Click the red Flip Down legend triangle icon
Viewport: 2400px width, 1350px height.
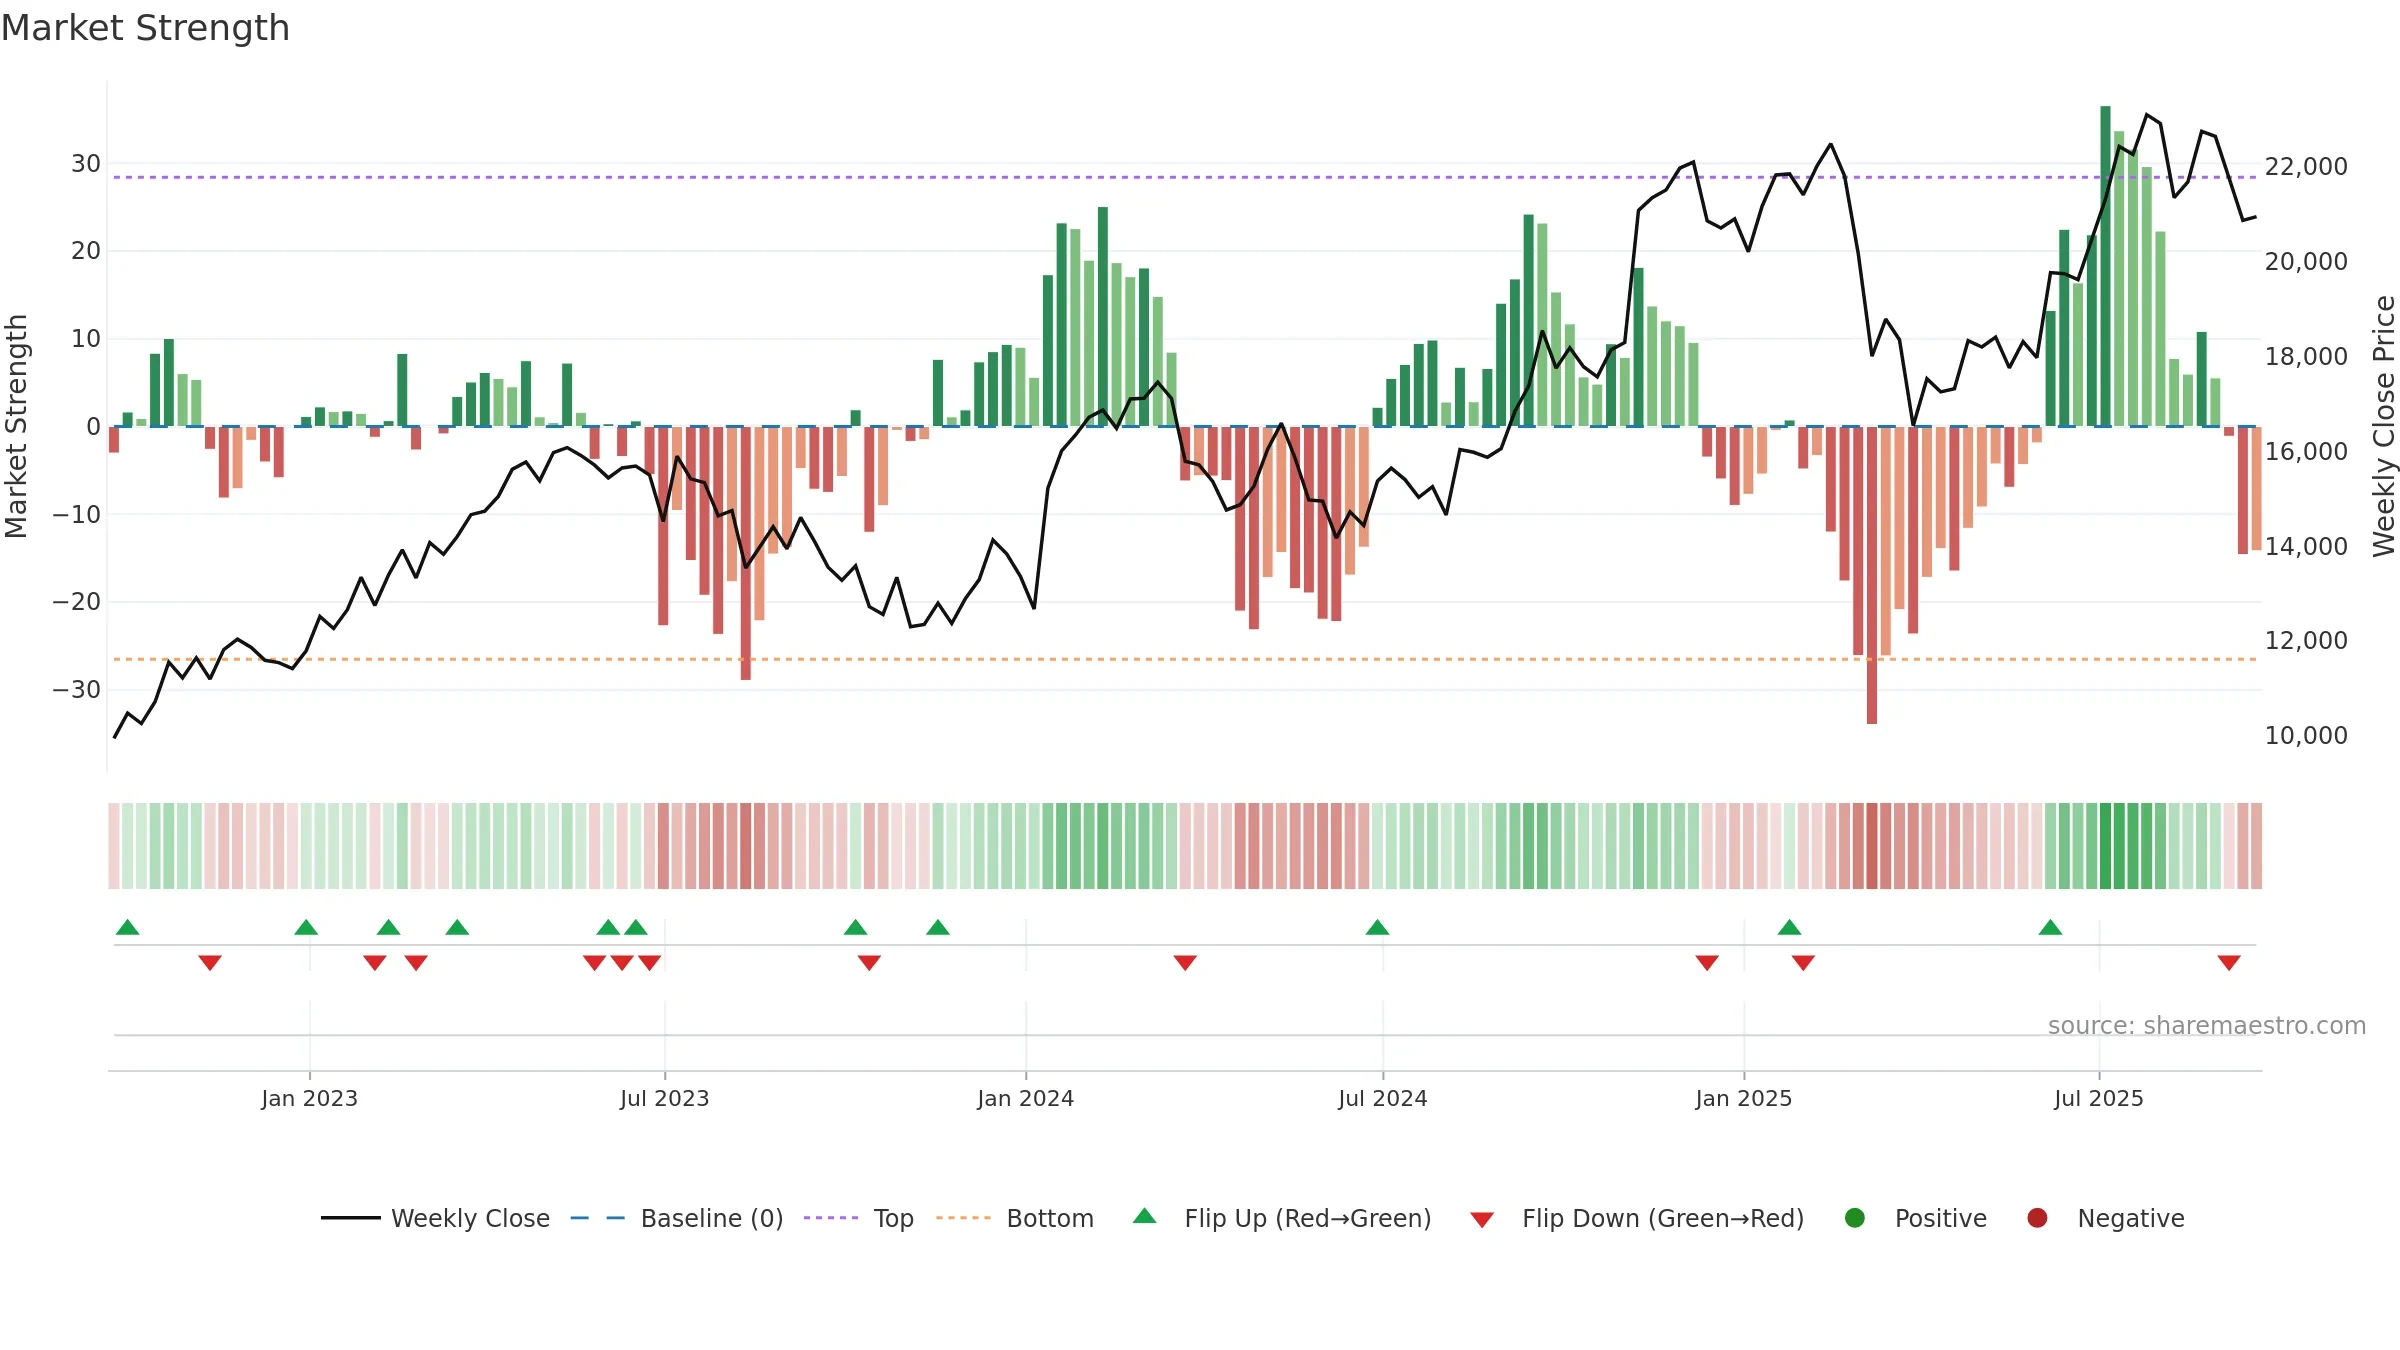pyautogui.click(x=1482, y=1220)
